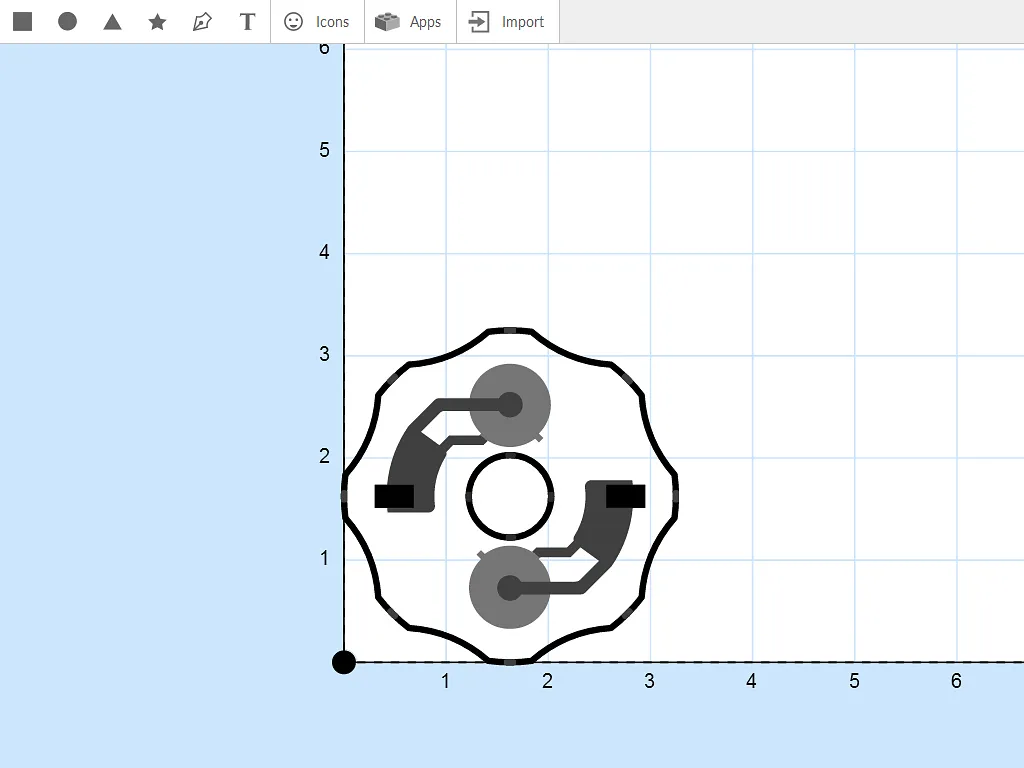Select the right black rectangle
Image resolution: width=1024 pixels, height=768 pixels.
point(626,496)
